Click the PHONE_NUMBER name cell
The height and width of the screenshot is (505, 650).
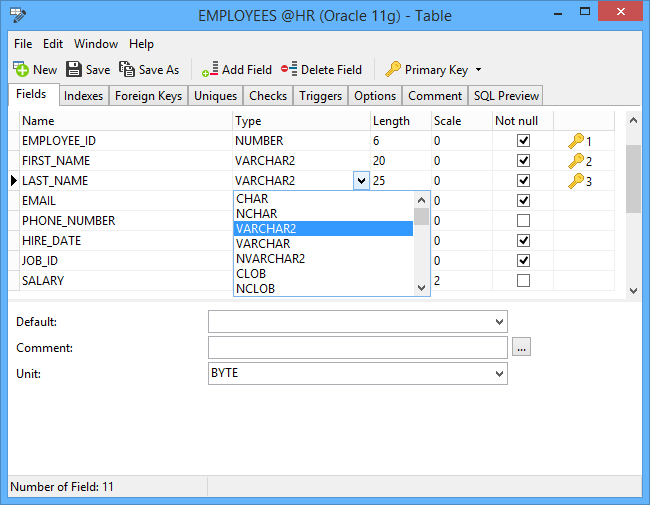point(126,221)
